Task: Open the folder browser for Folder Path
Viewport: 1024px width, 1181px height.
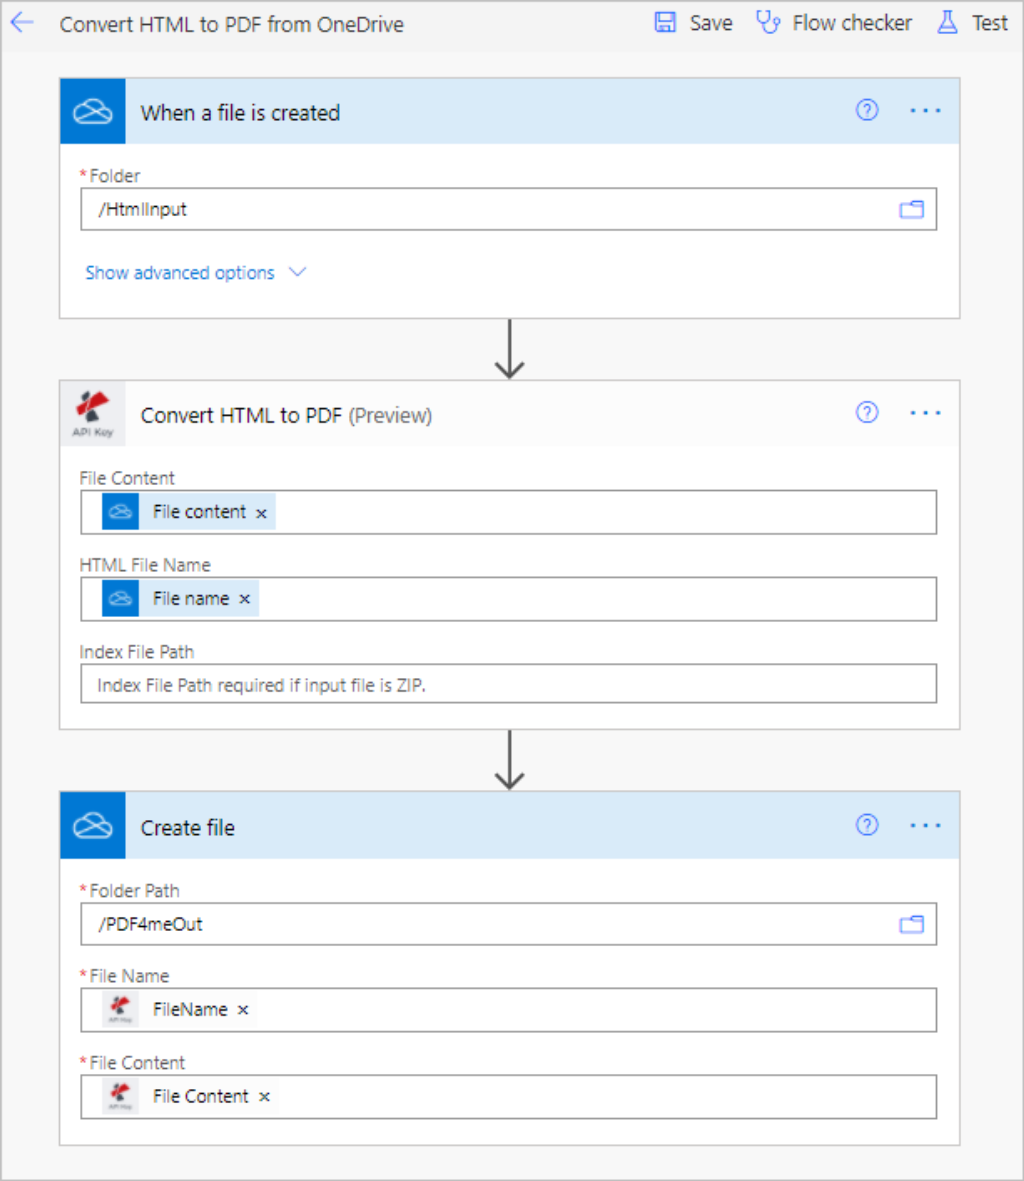Action: 911,924
